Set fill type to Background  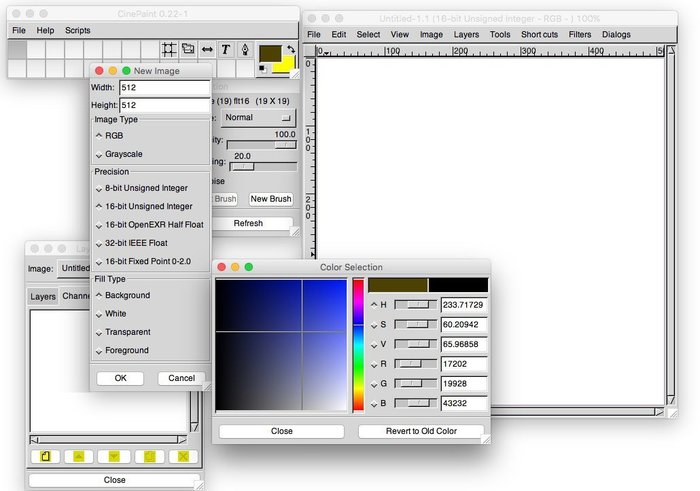pos(123,295)
